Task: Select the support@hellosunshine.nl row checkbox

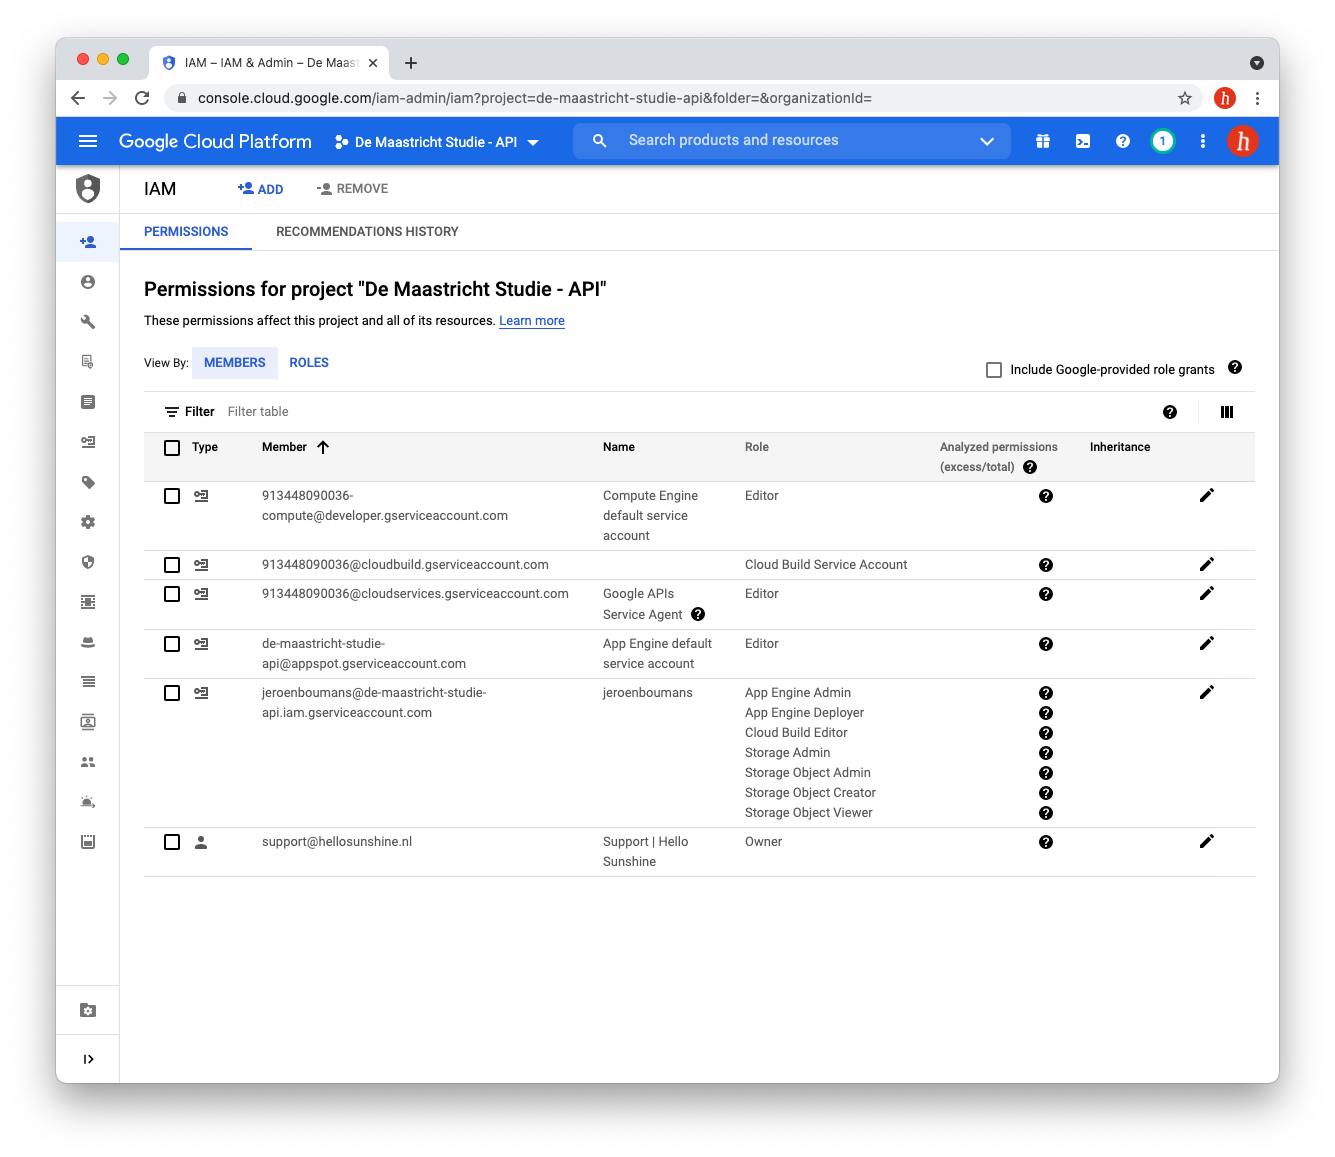Action: pos(172,842)
